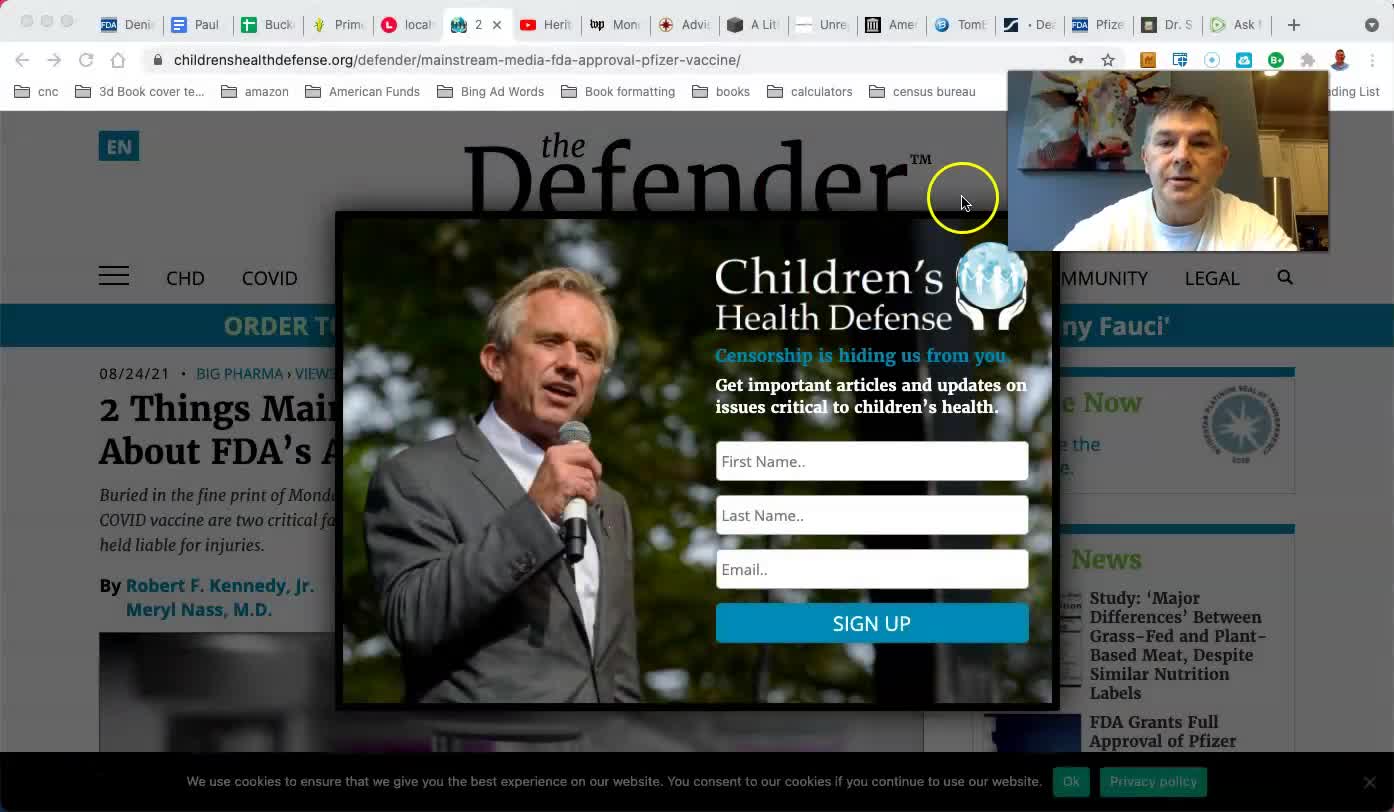Viewport: 1394px width, 812px height.
Task: Click the site search magnifier icon
Action: [1285, 277]
